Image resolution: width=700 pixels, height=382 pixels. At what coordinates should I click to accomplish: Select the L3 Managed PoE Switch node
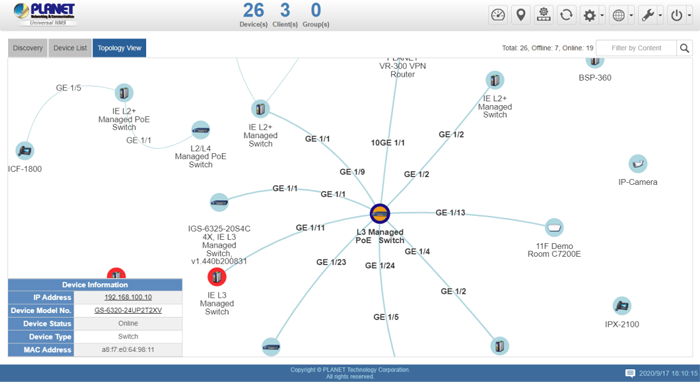coord(380,213)
